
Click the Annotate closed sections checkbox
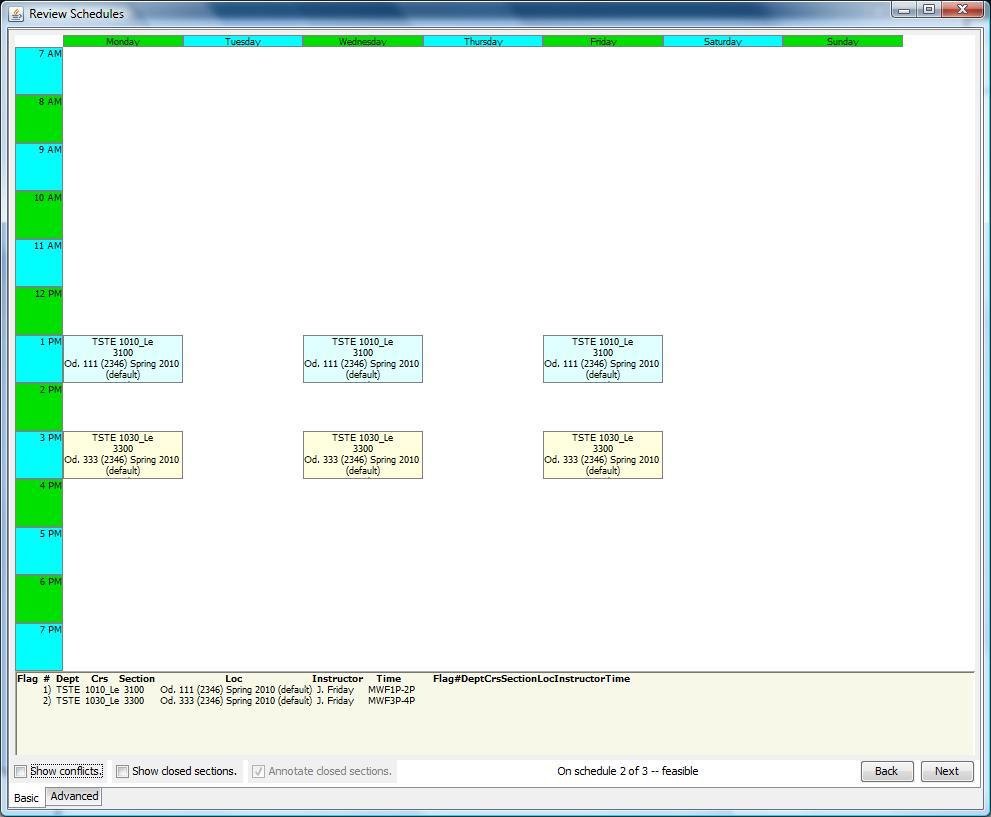[x=258, y=771]
